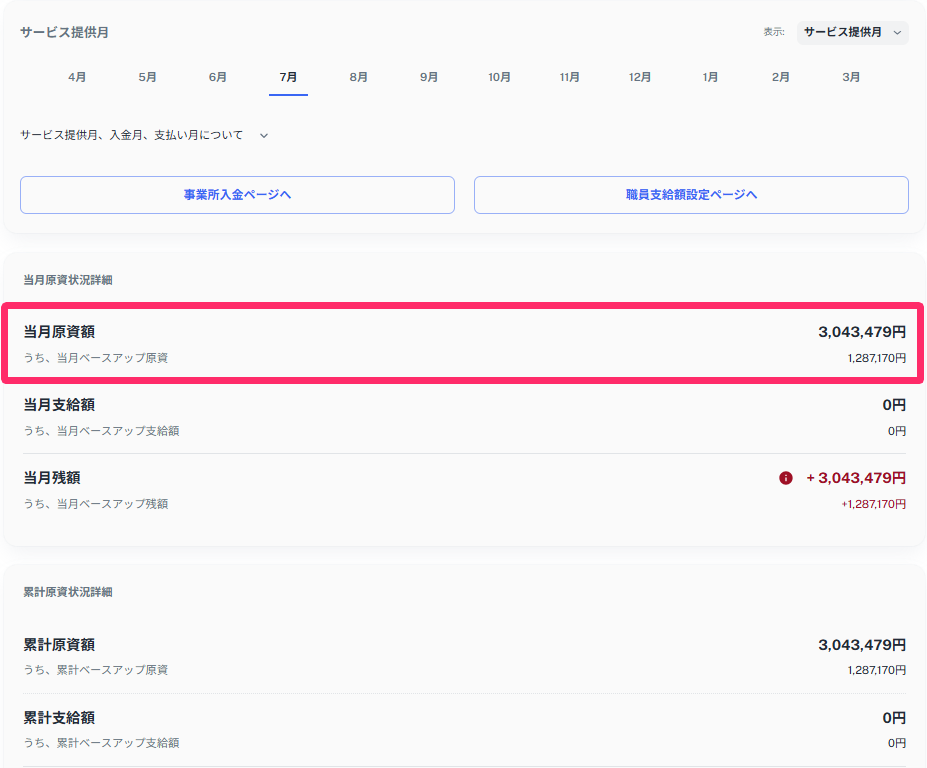Screen dimensions: 927x768
Task: Open the 5月 month view
Action: point(147,76)
